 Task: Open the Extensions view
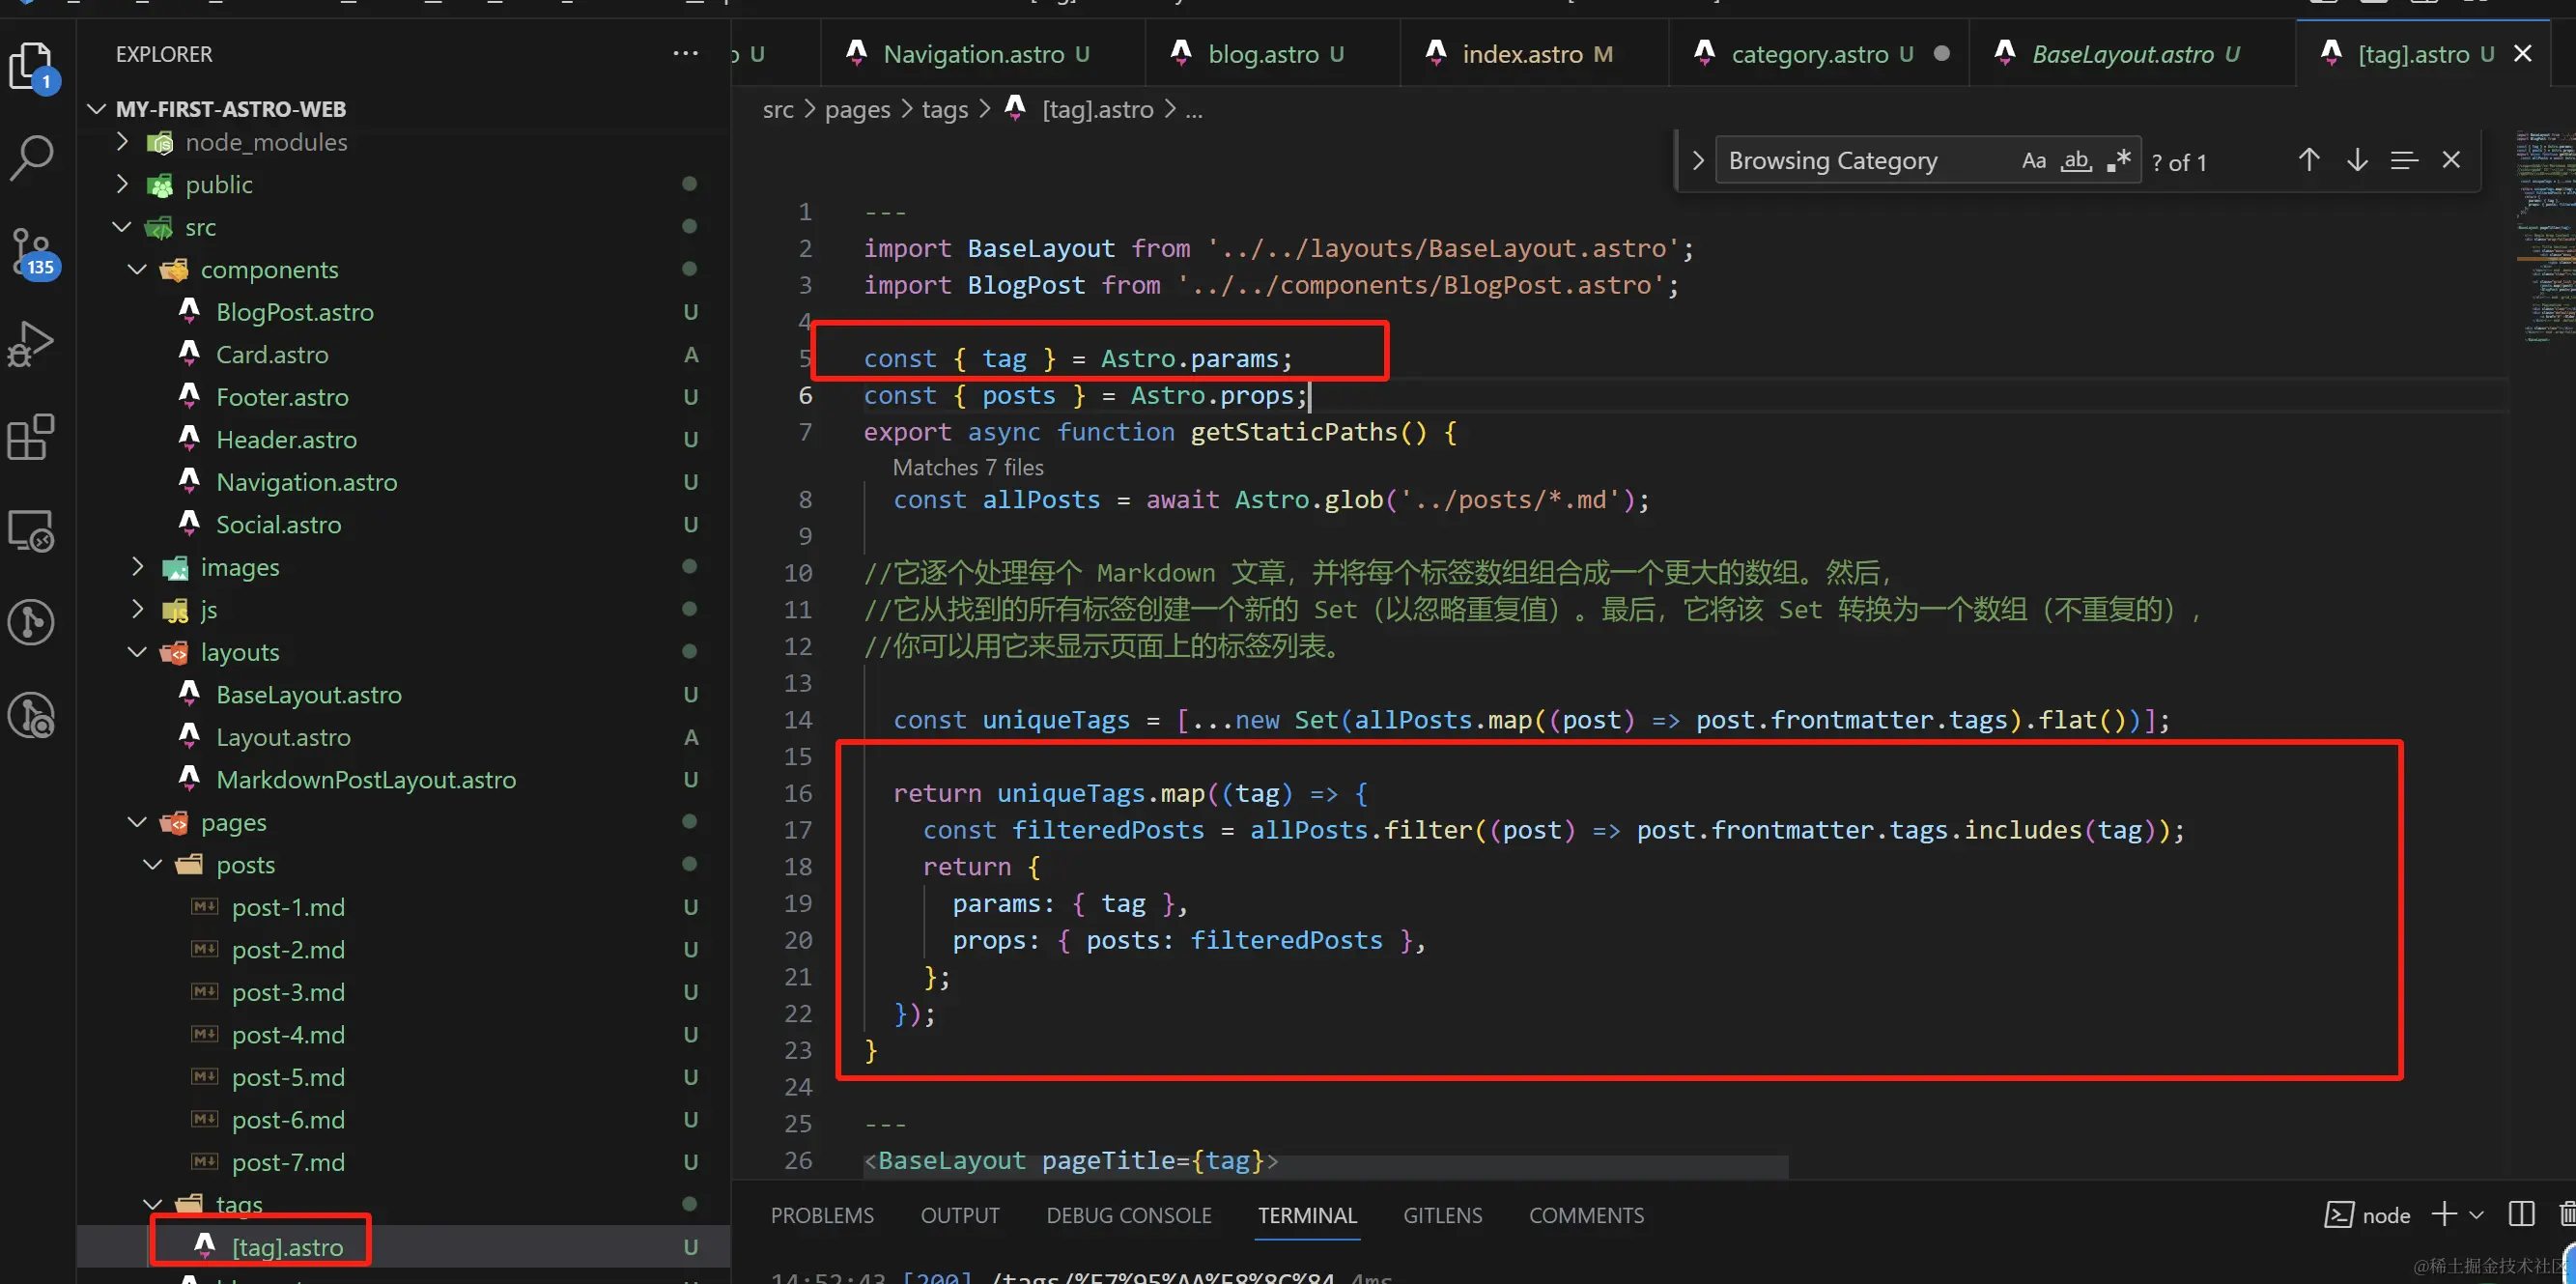click(32, 438)
